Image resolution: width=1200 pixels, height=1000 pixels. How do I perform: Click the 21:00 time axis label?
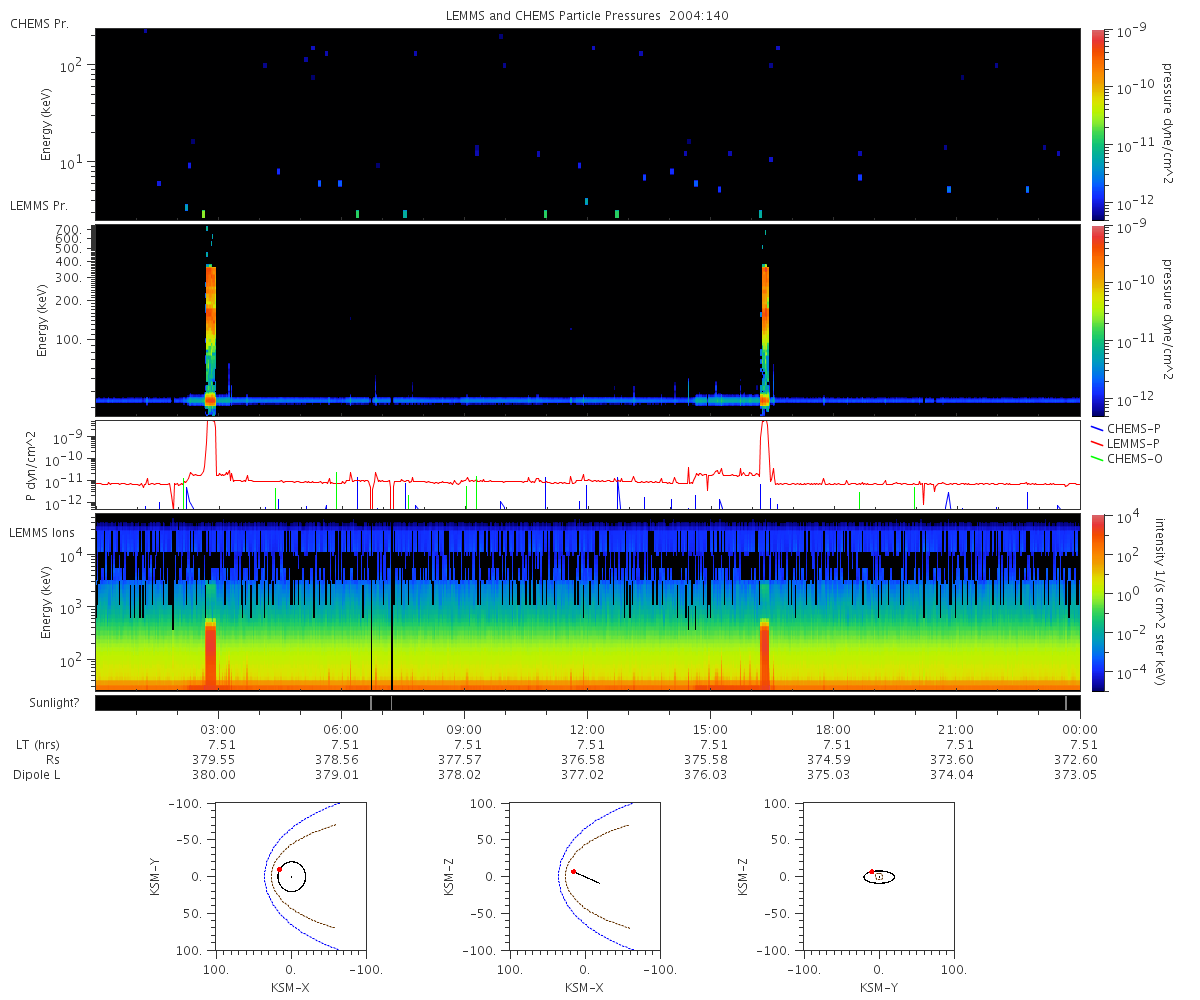(x=956, y=729)
